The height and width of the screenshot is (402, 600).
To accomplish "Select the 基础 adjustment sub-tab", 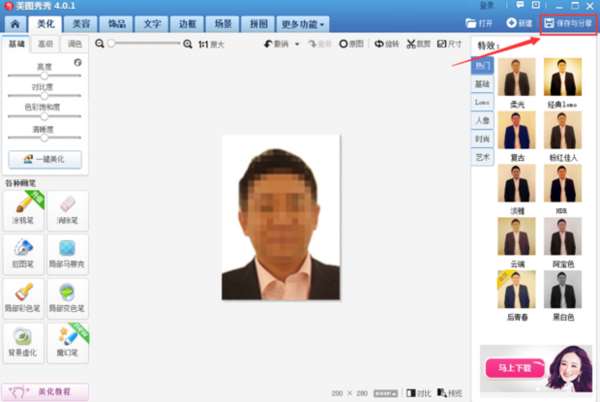I will pos(16,44).
